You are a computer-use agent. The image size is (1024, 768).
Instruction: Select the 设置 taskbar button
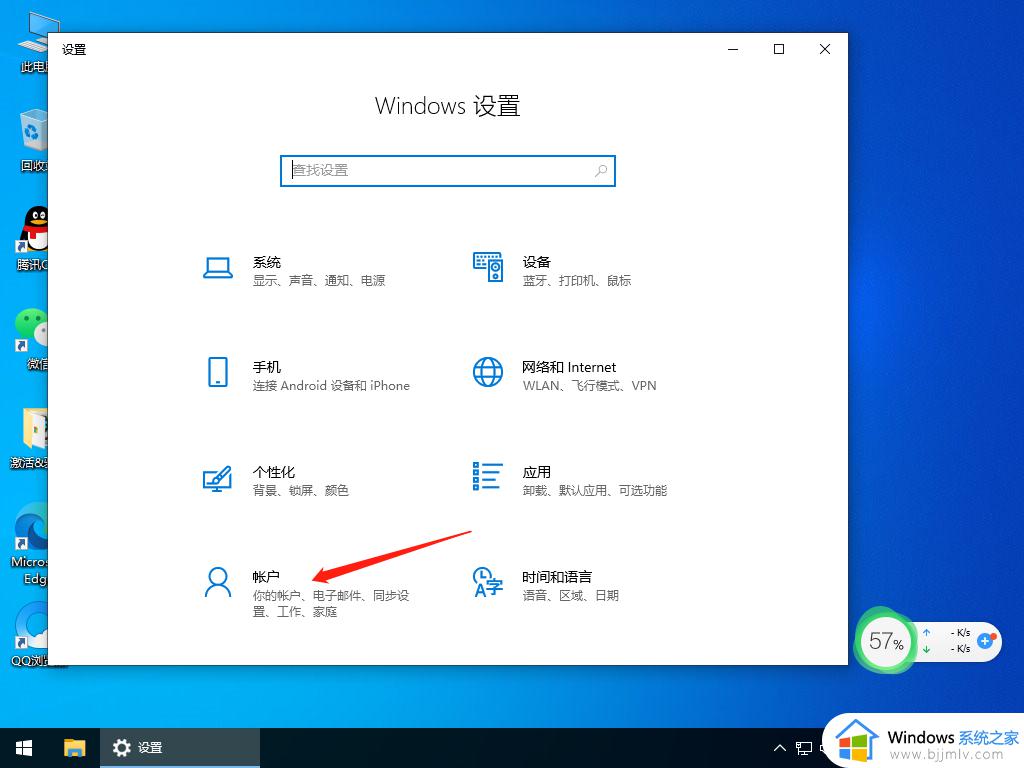coord(180,748)
